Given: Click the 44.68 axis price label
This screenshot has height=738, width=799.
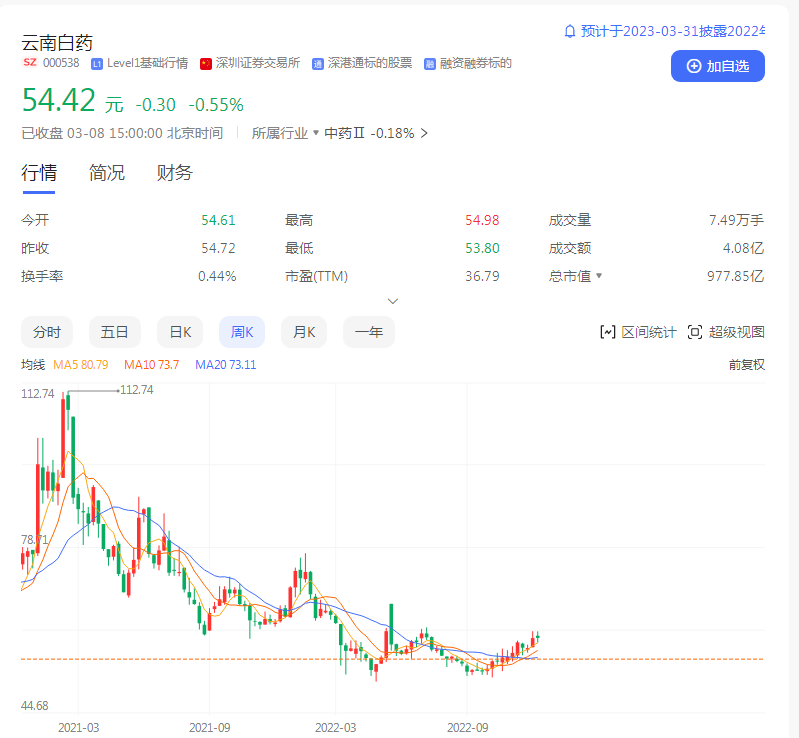Looking at the screenshot, I should [x=34, y=706].
